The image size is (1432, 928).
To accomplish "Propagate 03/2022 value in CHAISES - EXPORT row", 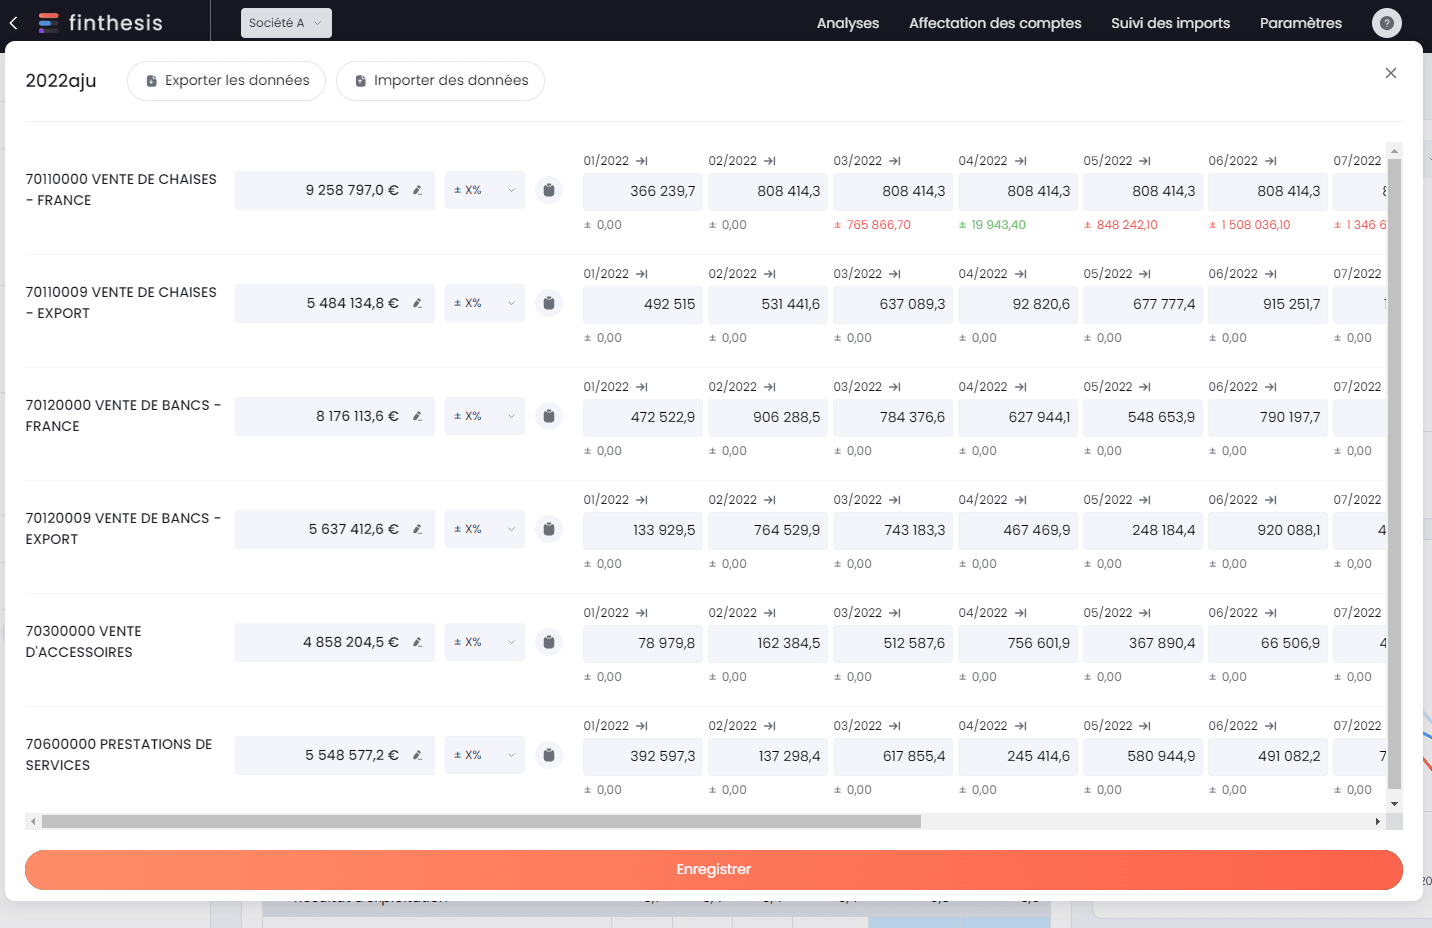I will tap(895, 274).
